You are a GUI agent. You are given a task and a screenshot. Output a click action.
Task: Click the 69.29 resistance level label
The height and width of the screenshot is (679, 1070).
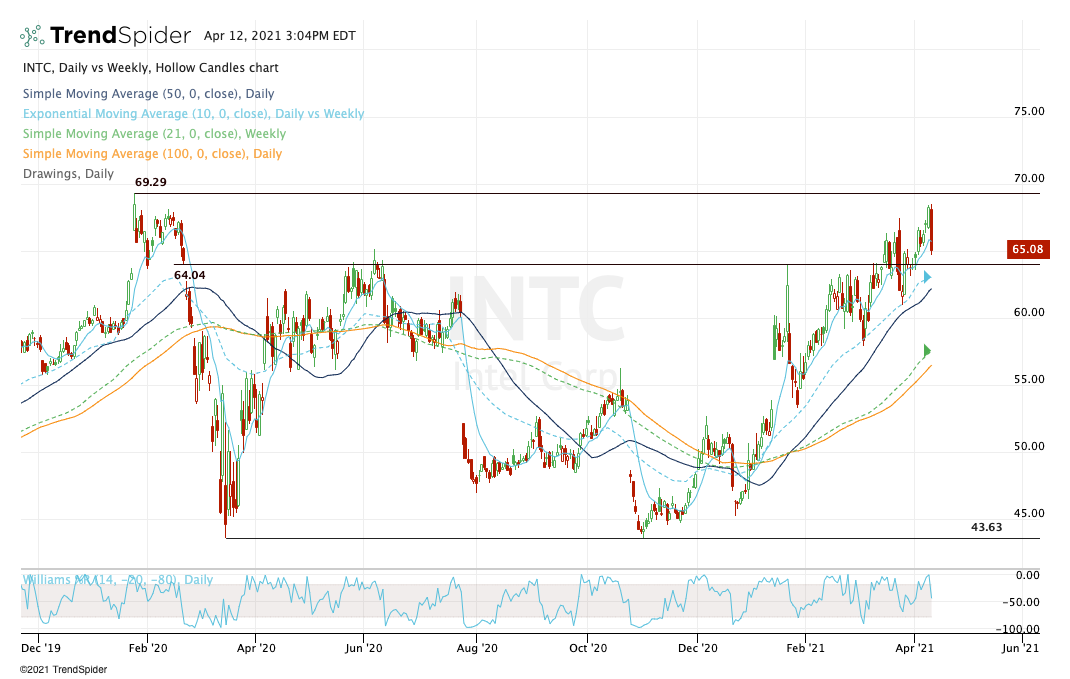coord(151,182)
